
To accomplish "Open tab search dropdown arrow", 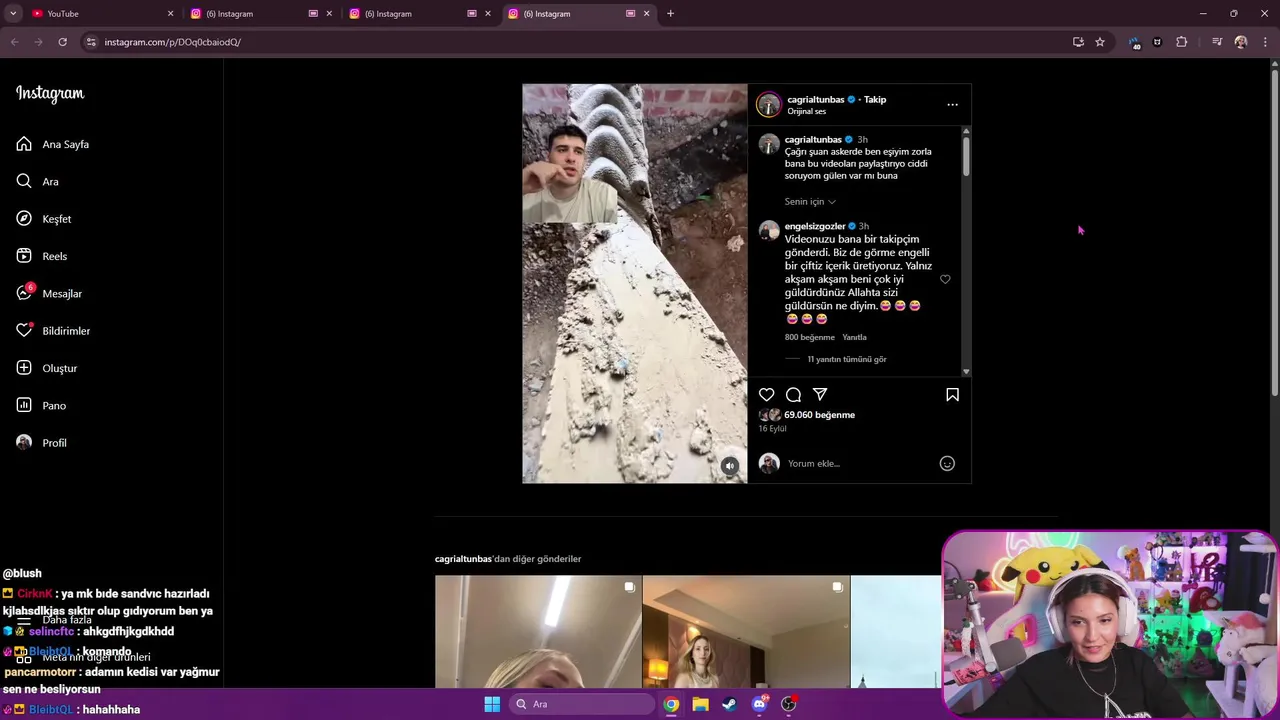I will click(x=13, y=14).
